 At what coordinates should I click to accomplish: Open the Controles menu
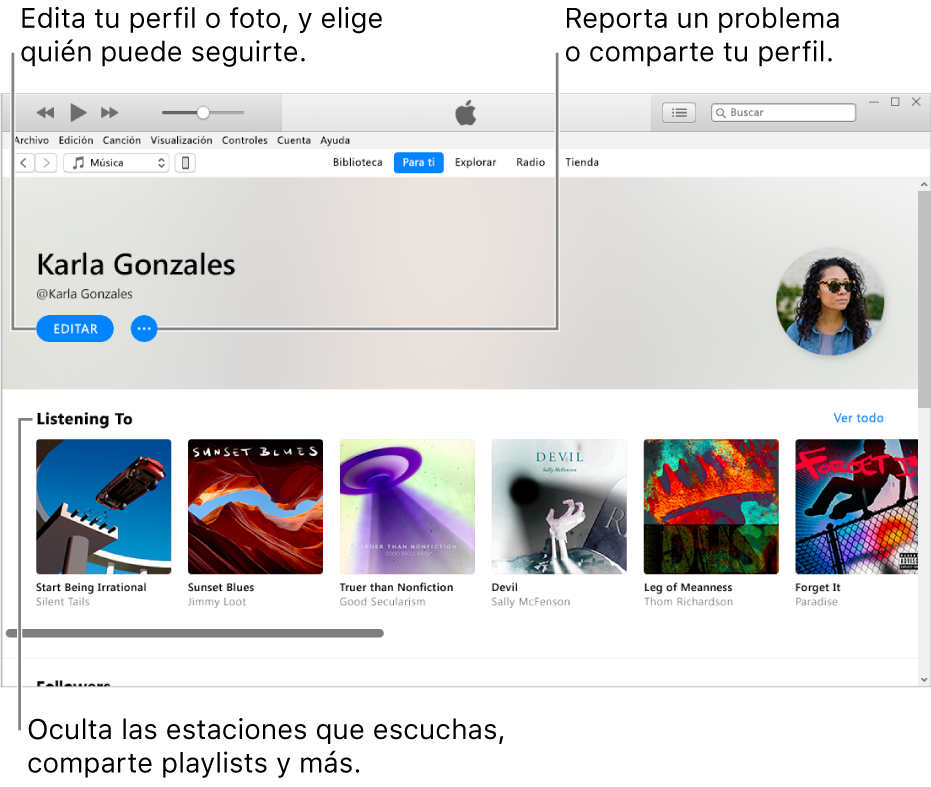pyautogui.click(x=244, y=140)
